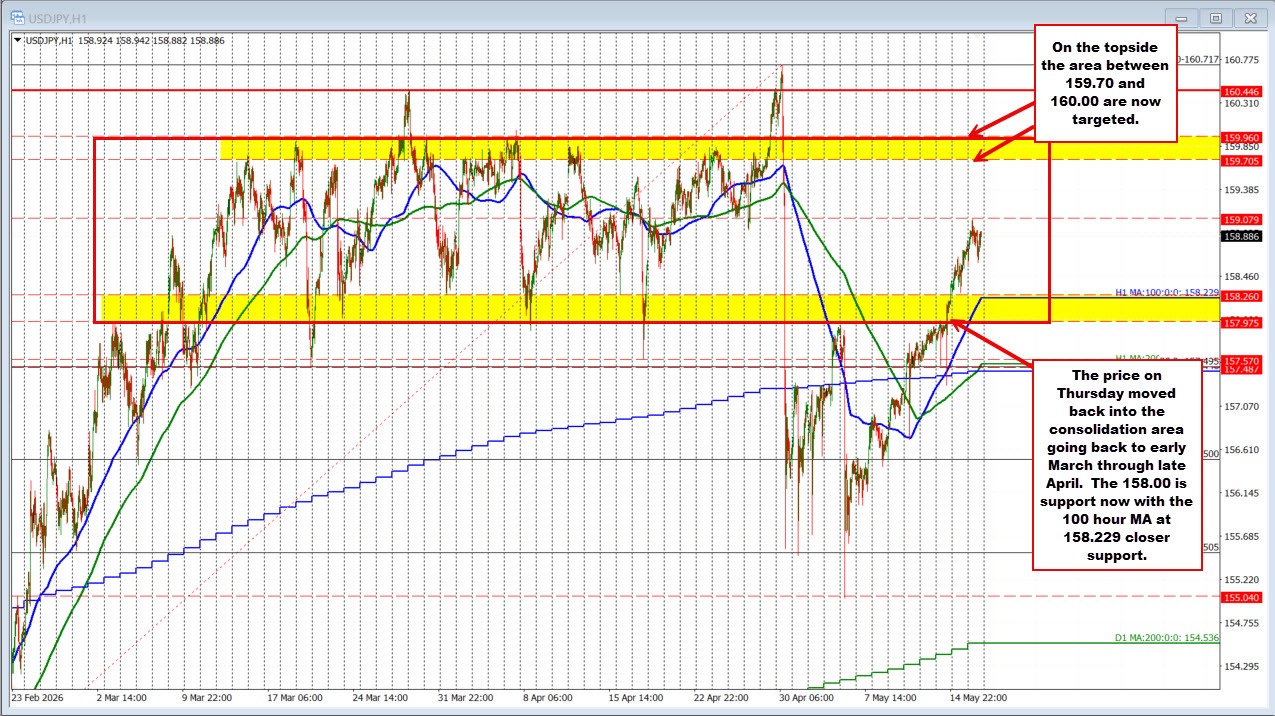Click price scale value 154.295
This screenshot has height=716, width=1275.
(x=1240, y=666)
